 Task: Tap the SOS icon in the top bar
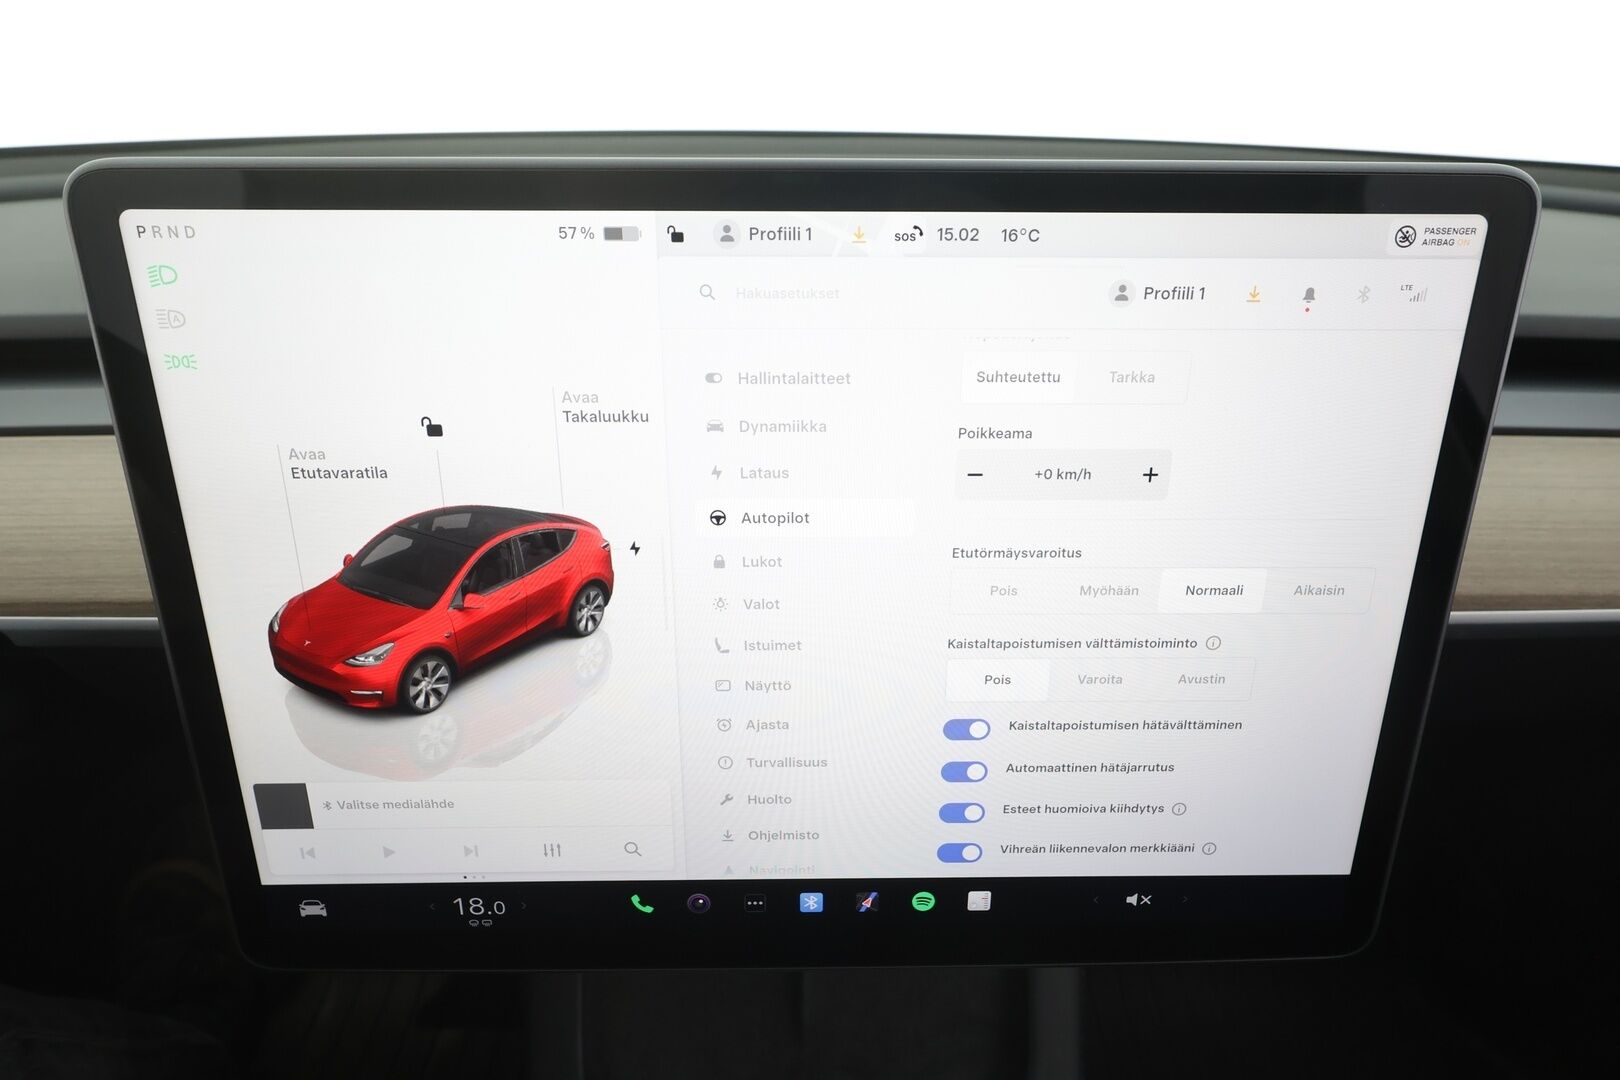(x=908, y=235)
